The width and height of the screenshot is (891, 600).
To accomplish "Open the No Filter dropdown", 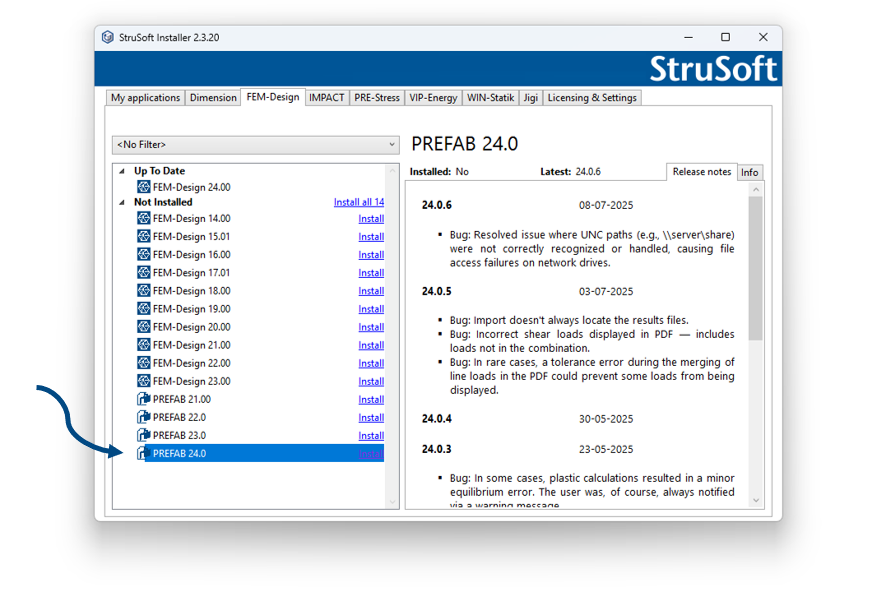I will tap(256, 144).
